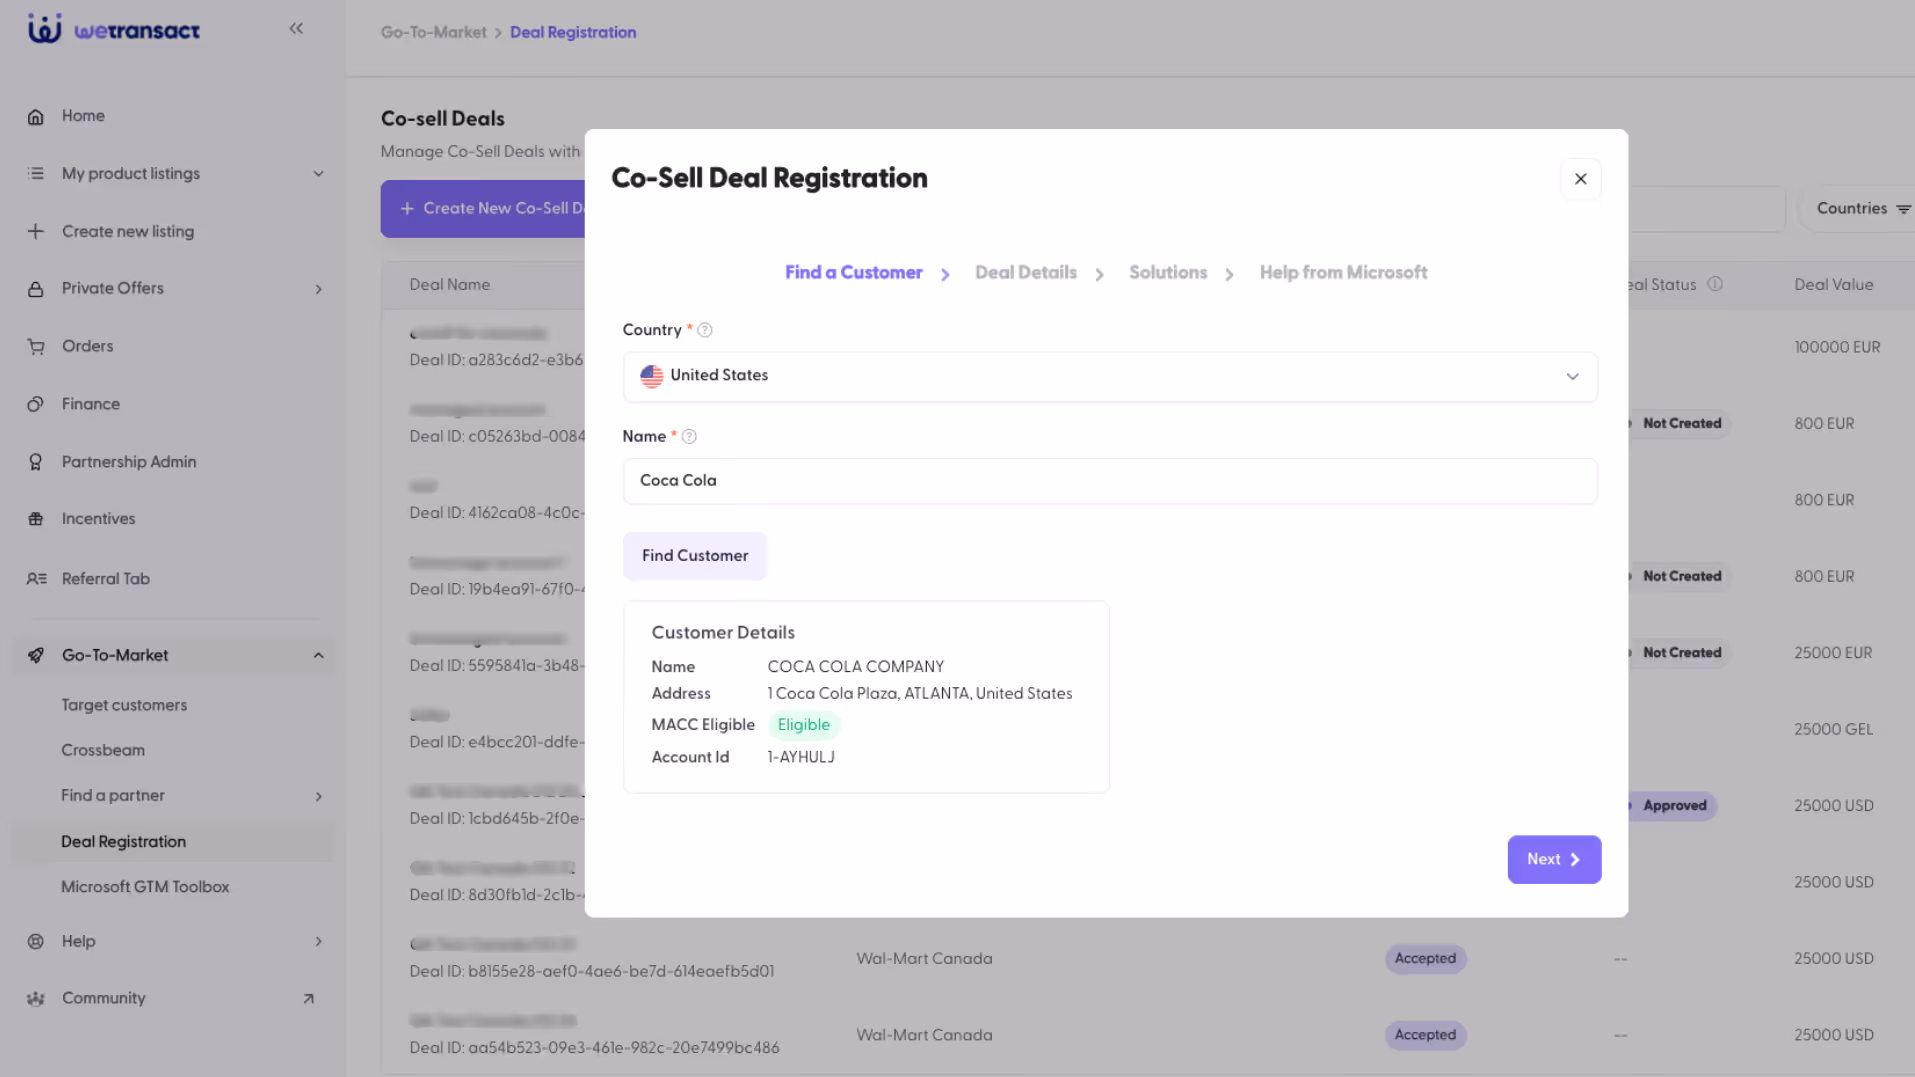Click the Go-To-Market rocket icon
1915x1077 pixels.
click(x=36, y=656)
